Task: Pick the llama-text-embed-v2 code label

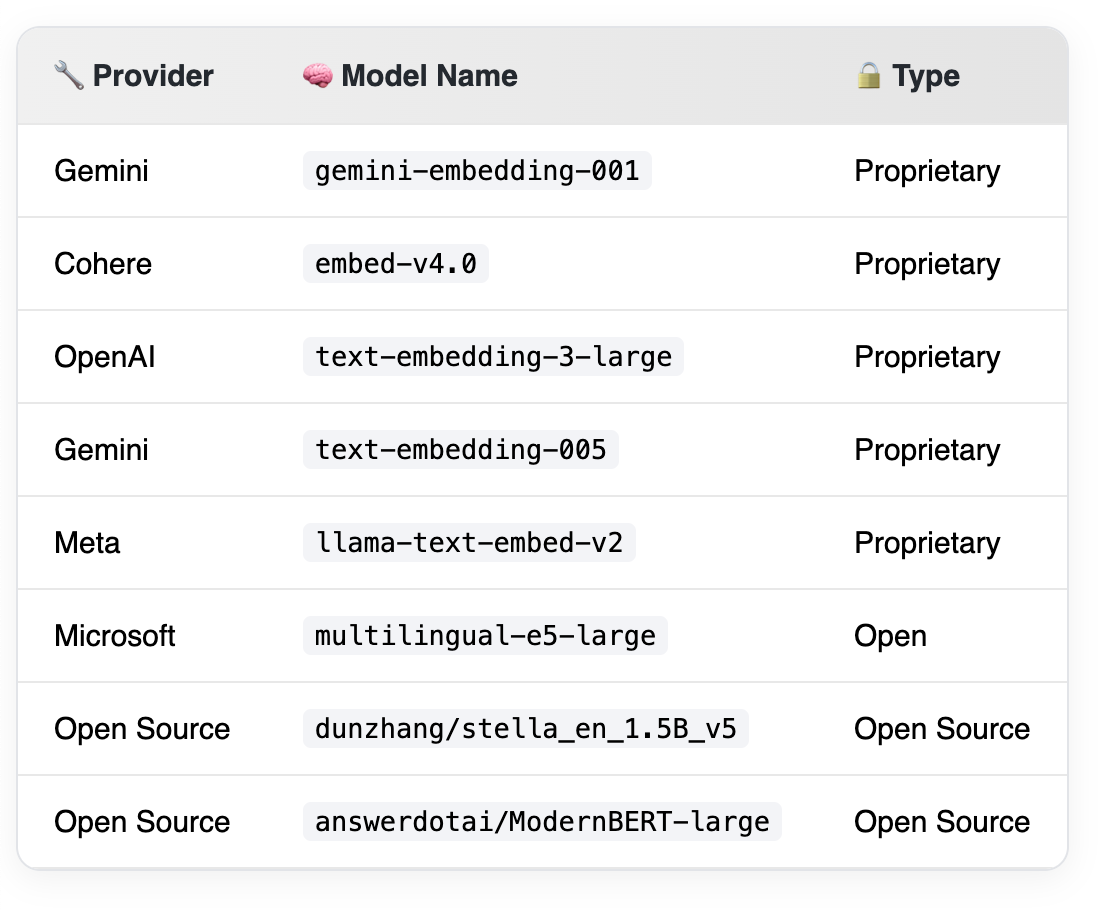Action: pos(469,543)
